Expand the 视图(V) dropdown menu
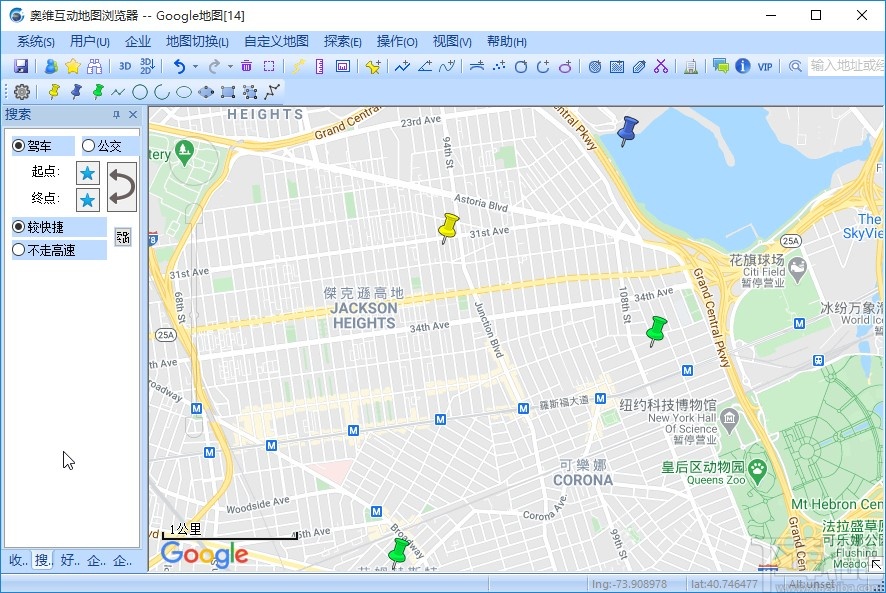The width and height of the screenshot is (886, 593). click(x=452, y=41)
